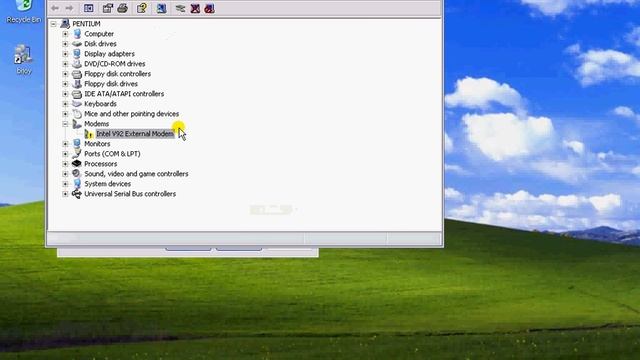Expand the Keyboards node

coord(65,104)
